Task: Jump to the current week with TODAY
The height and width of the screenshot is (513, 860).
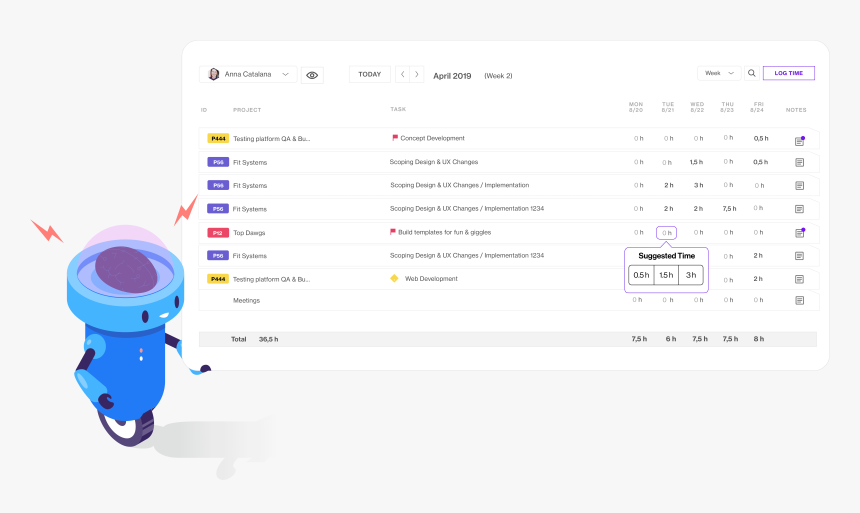Action: [370, 75]
